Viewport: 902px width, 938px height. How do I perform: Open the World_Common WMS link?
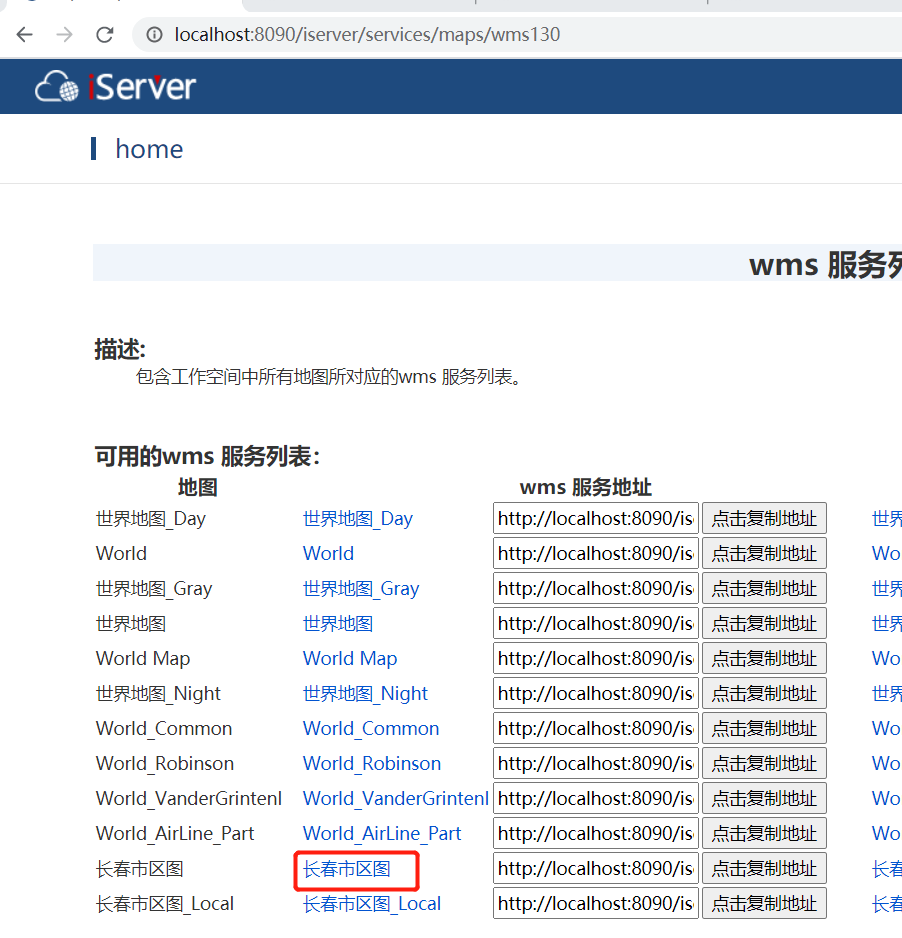[371, 729]
